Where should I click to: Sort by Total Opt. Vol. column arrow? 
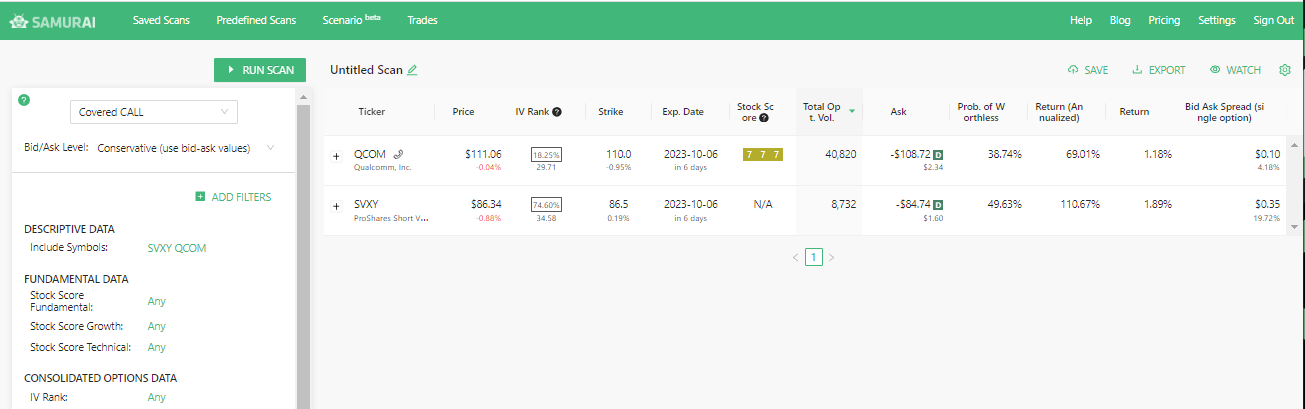click(x=852, y=111)
